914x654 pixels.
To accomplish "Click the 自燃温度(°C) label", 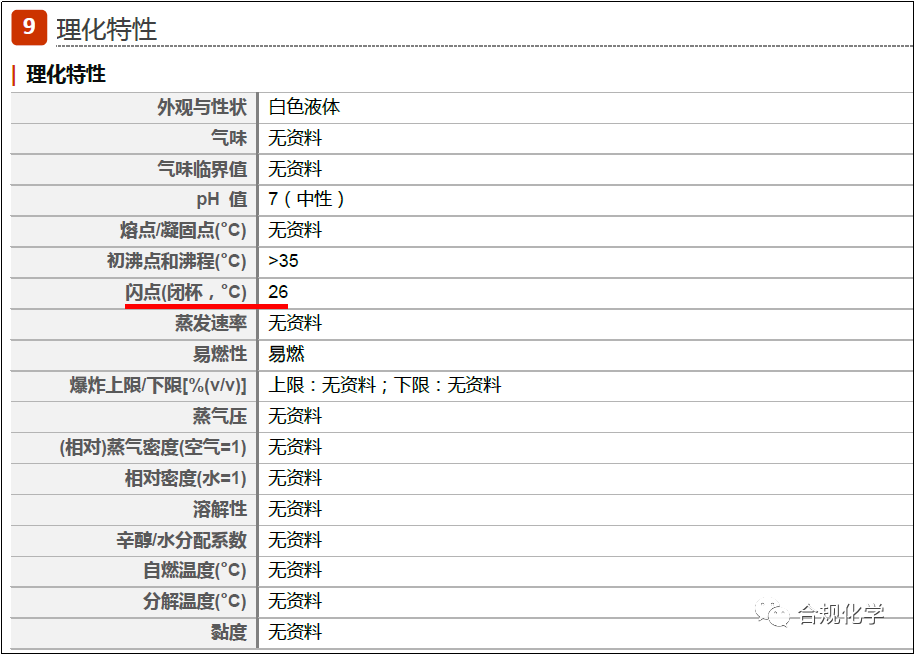I will tap(195, 570).
